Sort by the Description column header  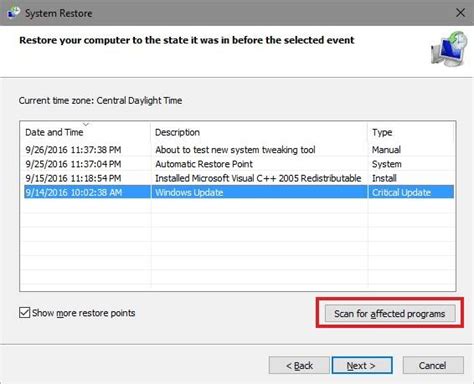[x=259, y=132]
